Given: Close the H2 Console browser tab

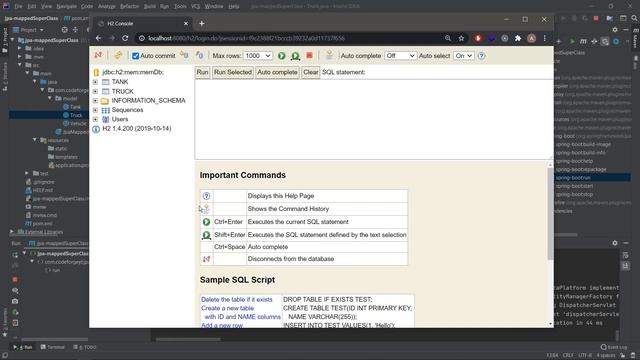Looking at the screenshot, I should point(186,24).
